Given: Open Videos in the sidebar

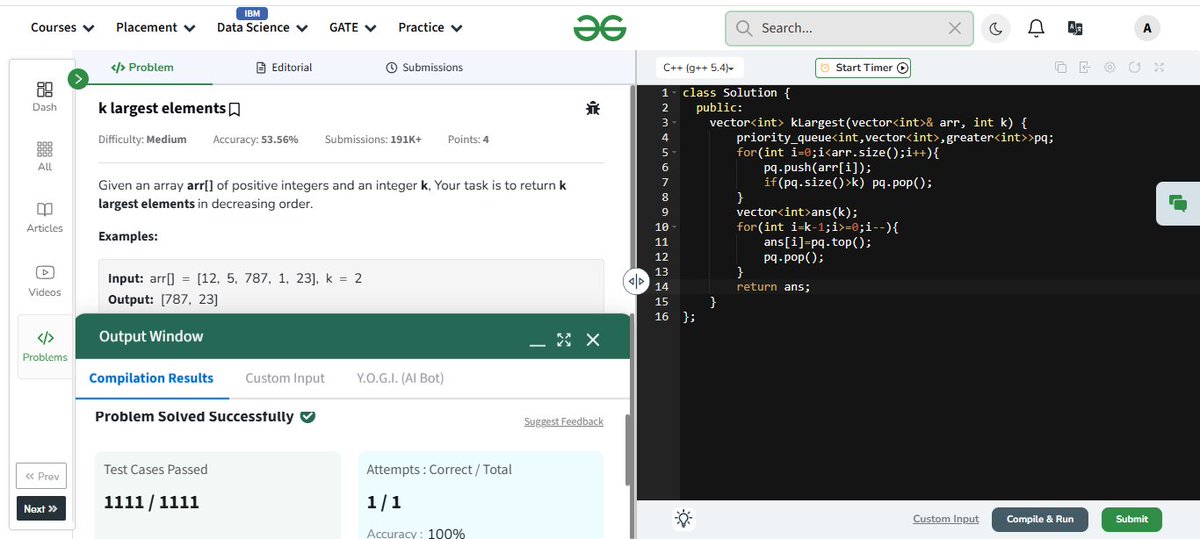Looking at the screenshot, I should coord(44,281).
